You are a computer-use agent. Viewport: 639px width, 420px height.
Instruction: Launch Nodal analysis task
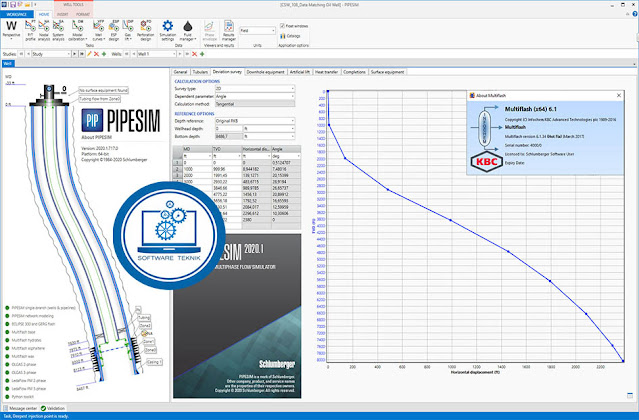(44, 31)
